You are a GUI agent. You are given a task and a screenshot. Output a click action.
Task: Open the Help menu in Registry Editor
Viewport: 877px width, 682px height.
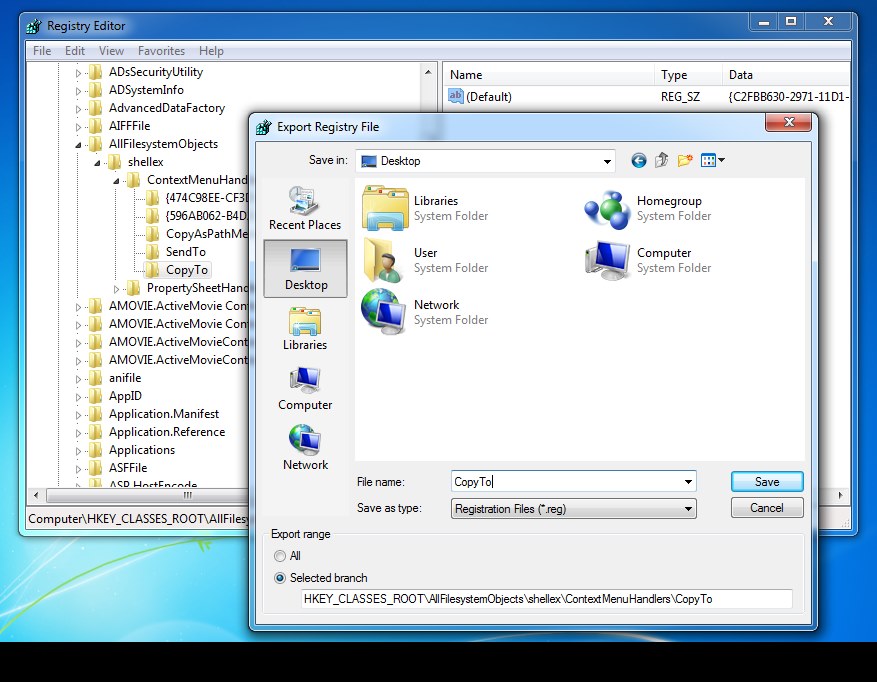[211, 51]
